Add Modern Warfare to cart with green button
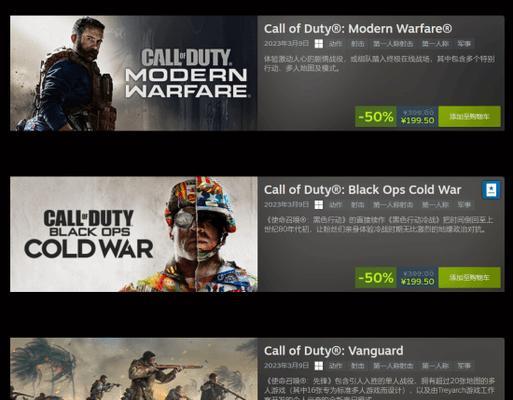 click(469, 116)
